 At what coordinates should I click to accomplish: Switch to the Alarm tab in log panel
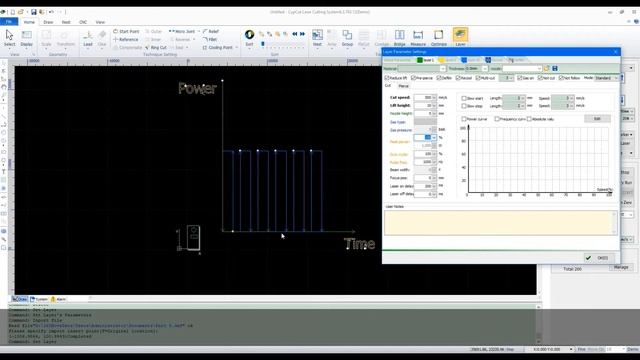[58, 299]
